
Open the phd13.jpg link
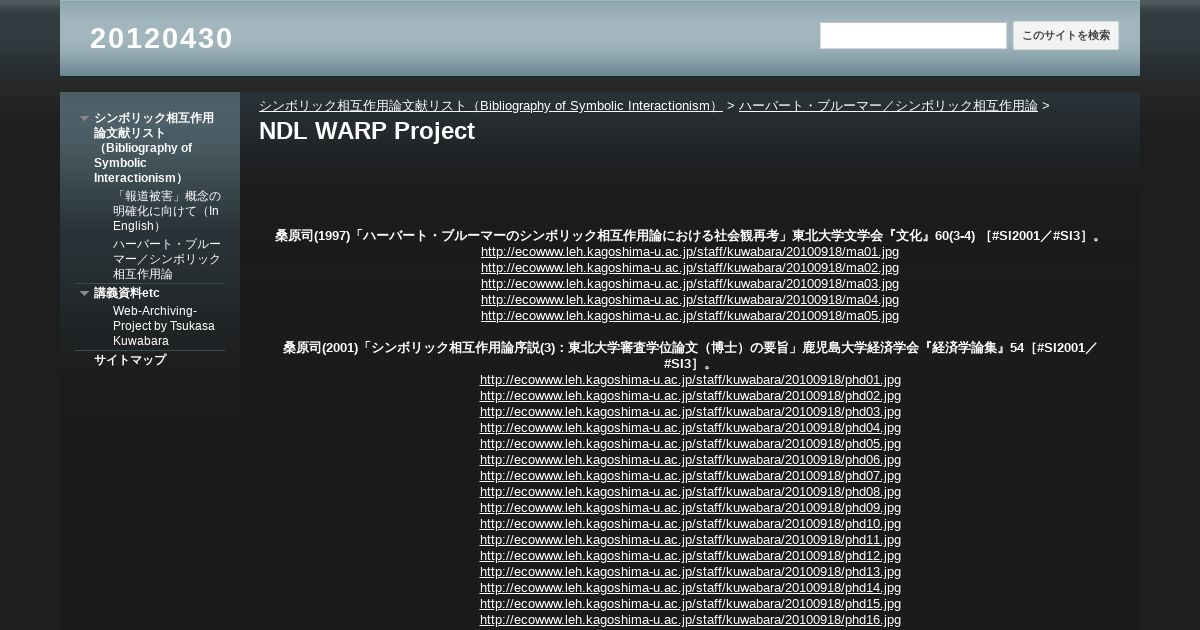click(x=690, y=572)
